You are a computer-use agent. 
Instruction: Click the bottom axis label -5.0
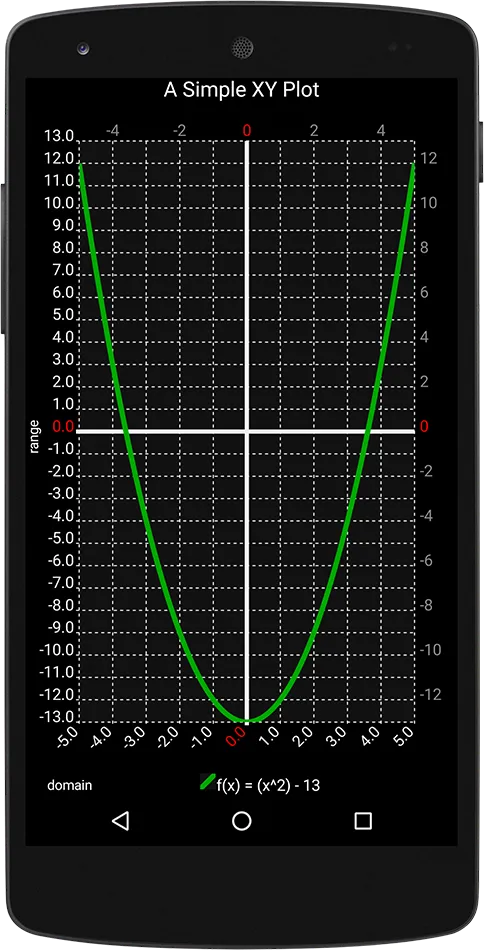click(68, 738)
